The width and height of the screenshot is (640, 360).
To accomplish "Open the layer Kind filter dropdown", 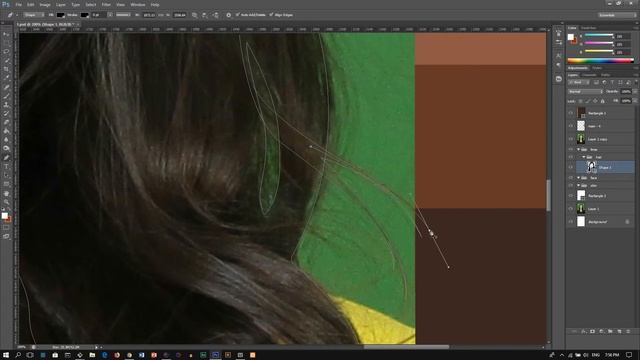I will point(579,82).
